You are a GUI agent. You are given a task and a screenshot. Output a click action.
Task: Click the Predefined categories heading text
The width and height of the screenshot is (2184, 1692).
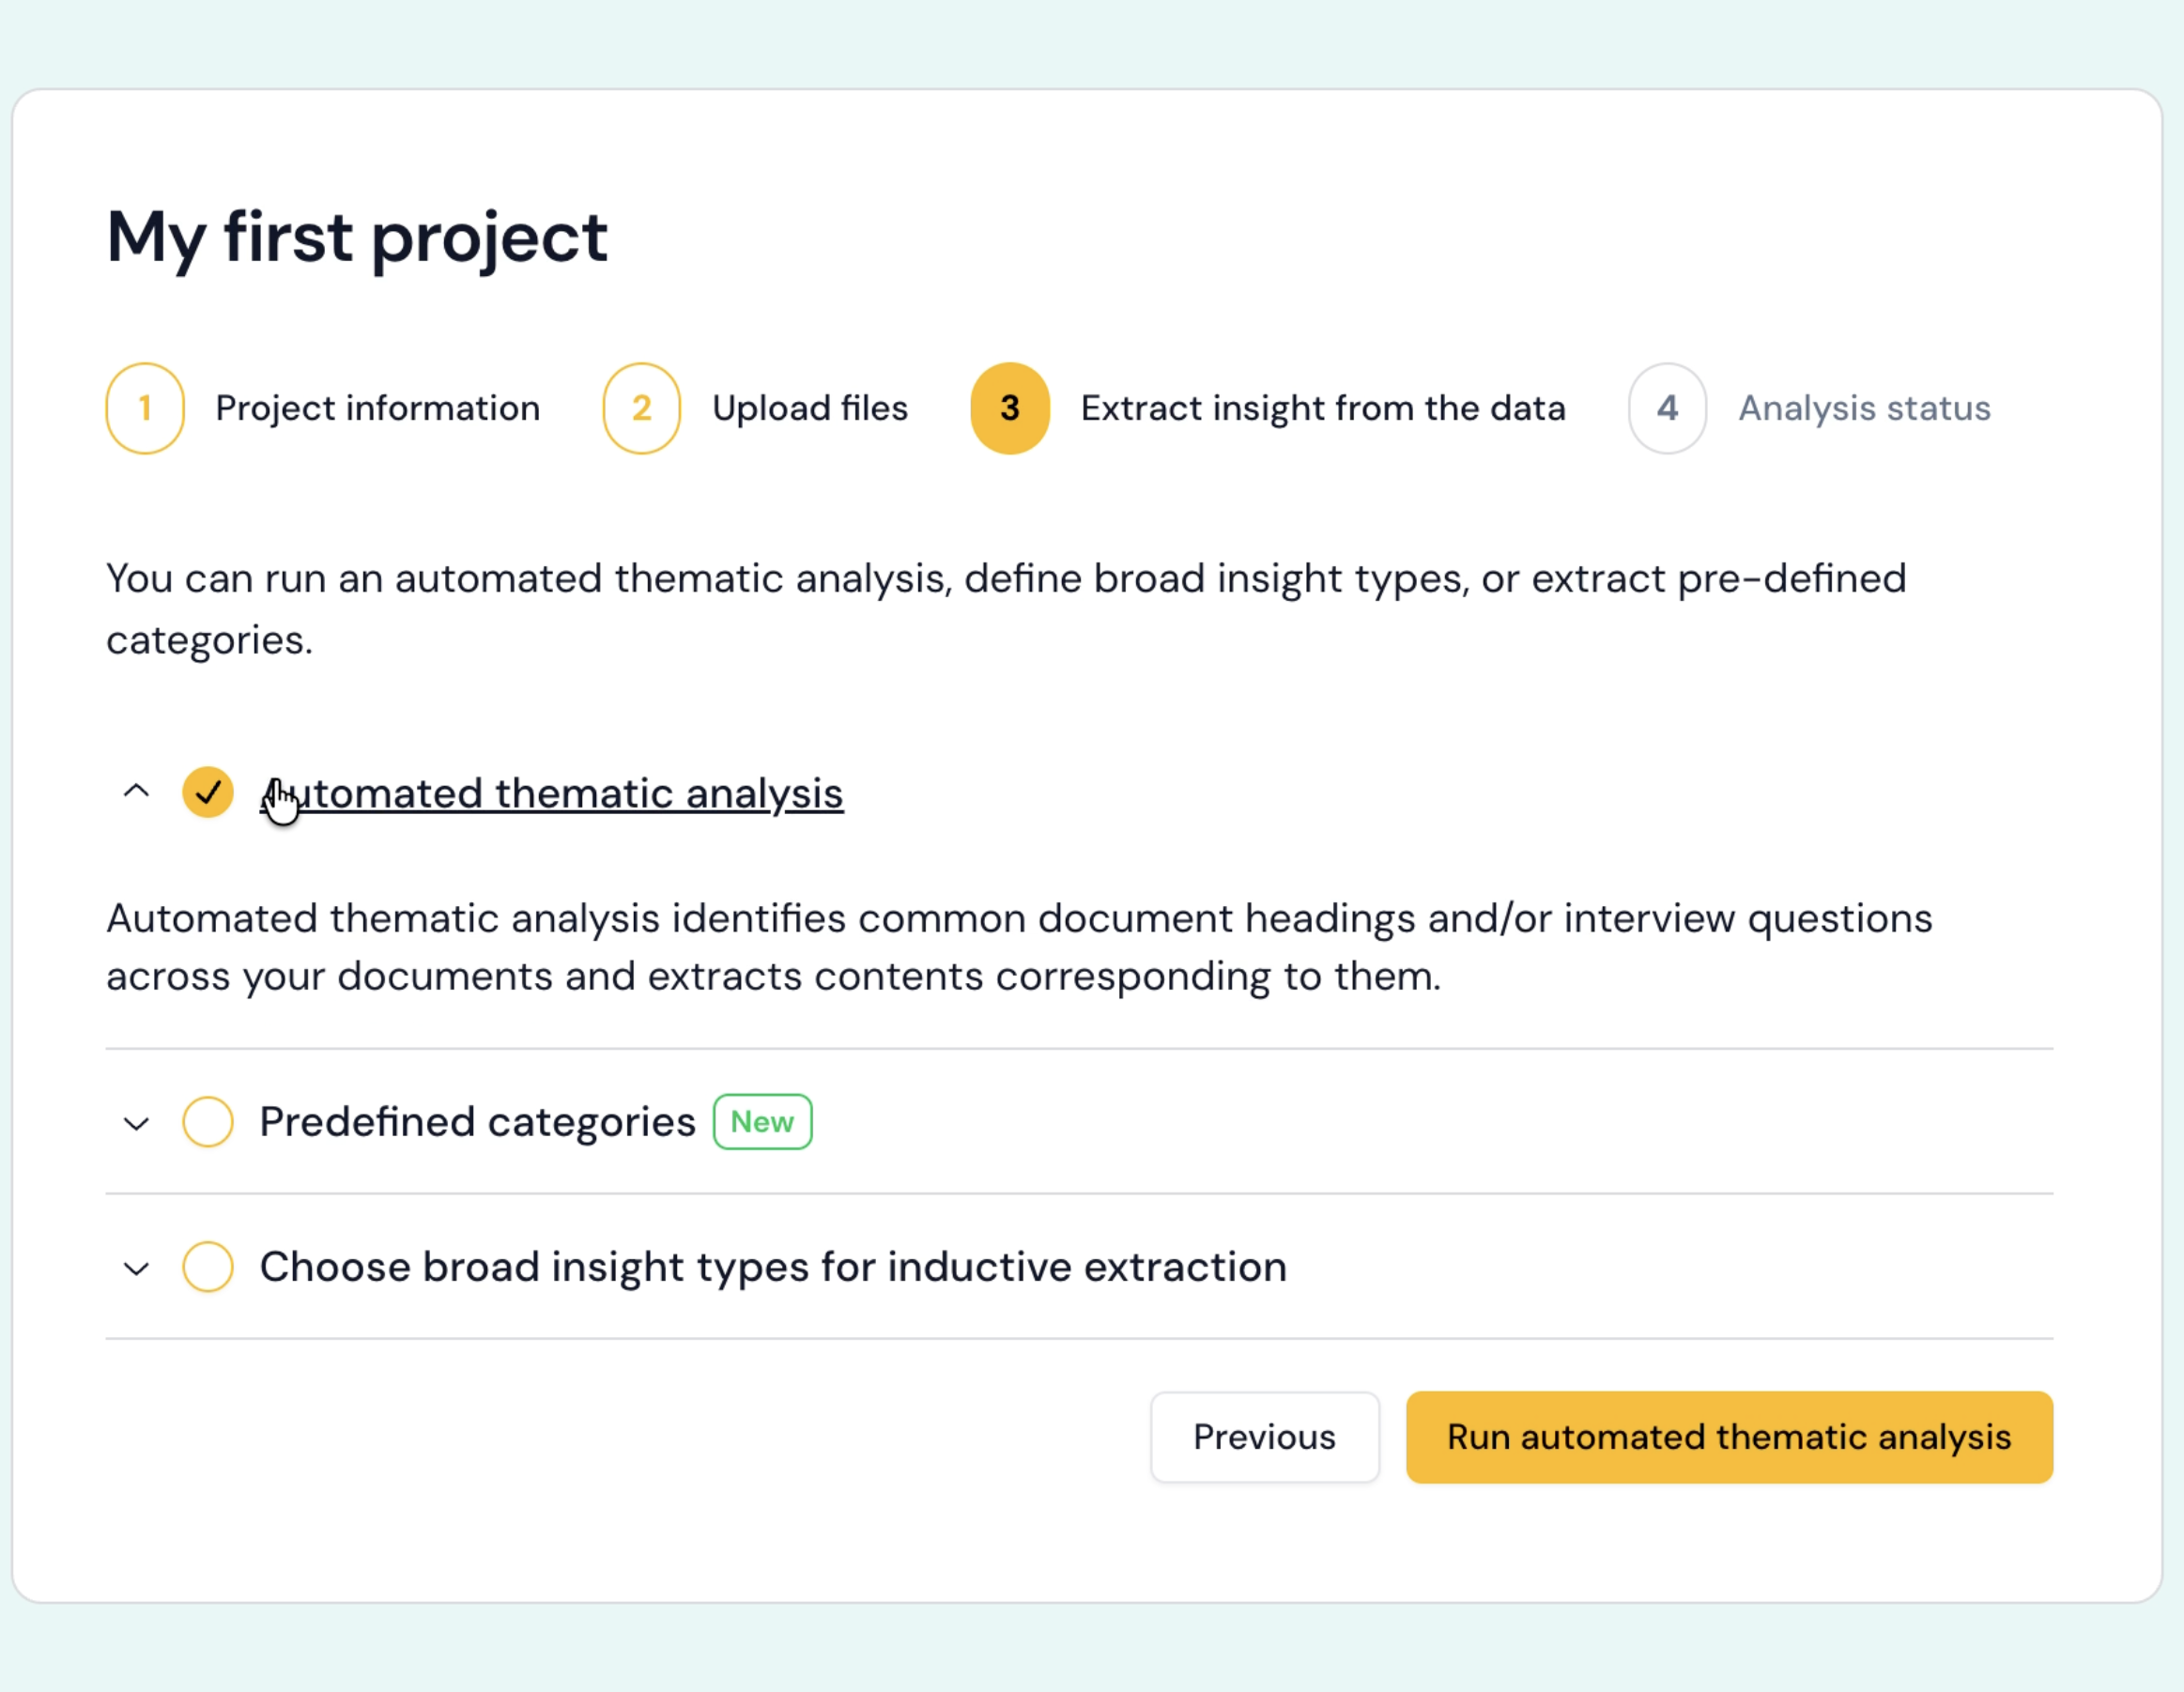pos(477,1122)
